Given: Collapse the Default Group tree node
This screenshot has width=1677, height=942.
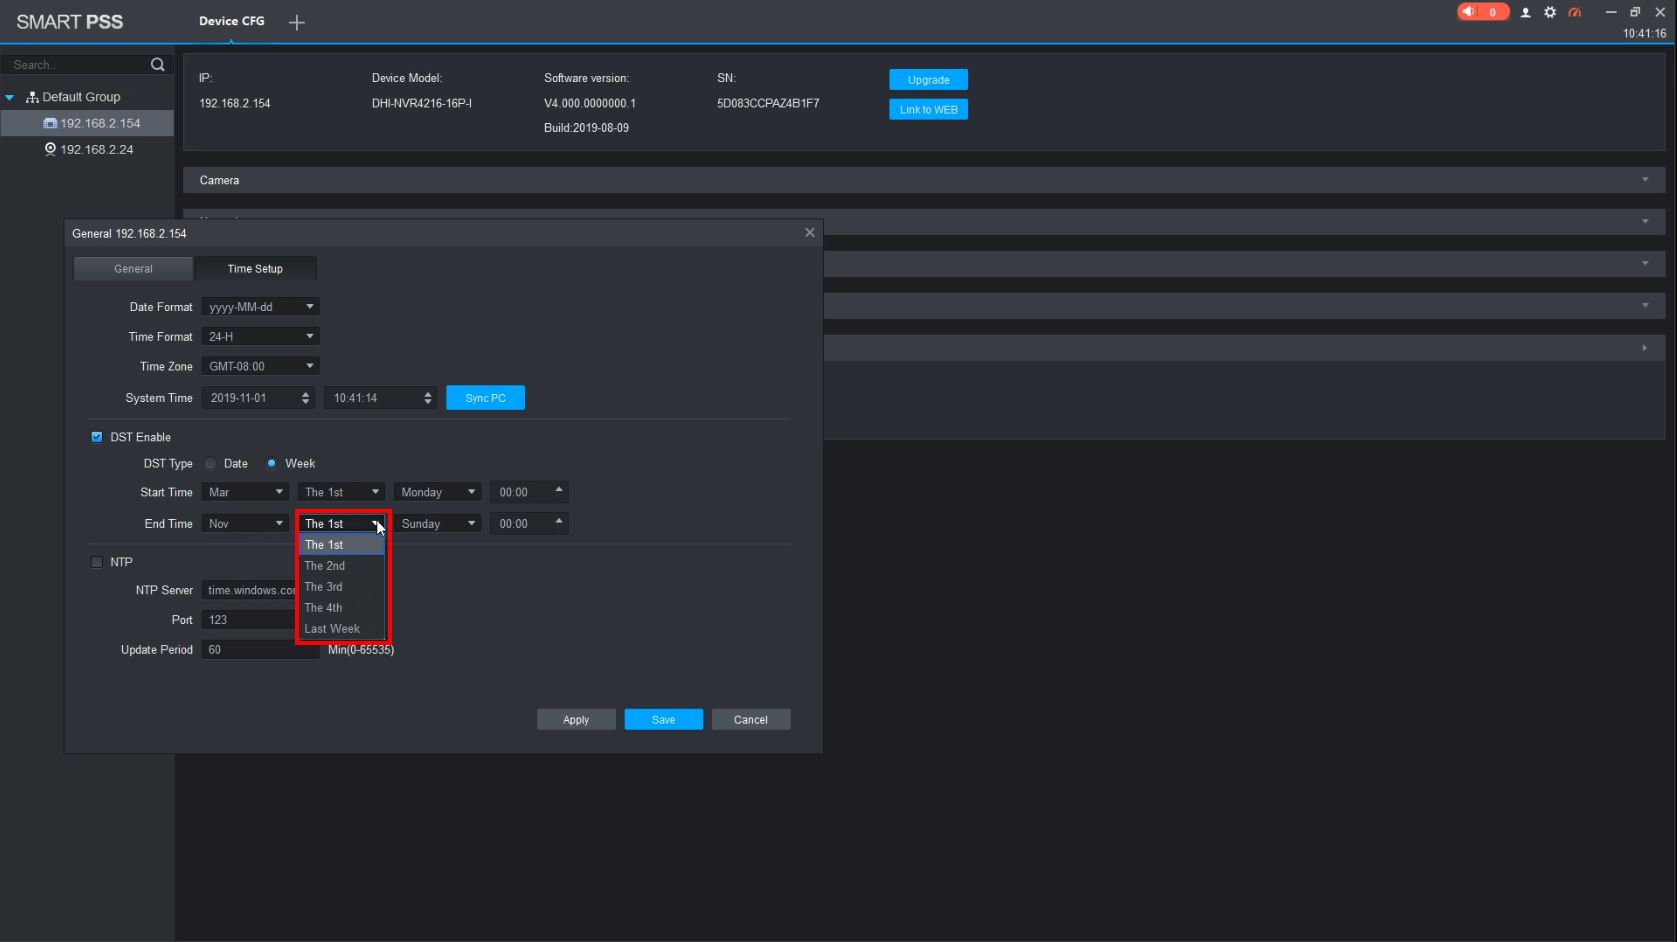Looking at the screenshot, I should (10, 97).
